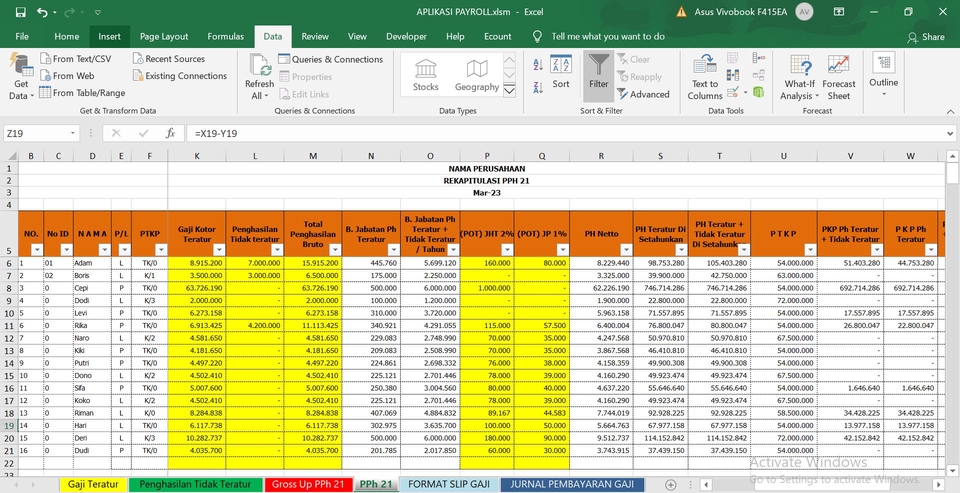
Task: Sort A to Z ascending
Action: coord(538,65)
